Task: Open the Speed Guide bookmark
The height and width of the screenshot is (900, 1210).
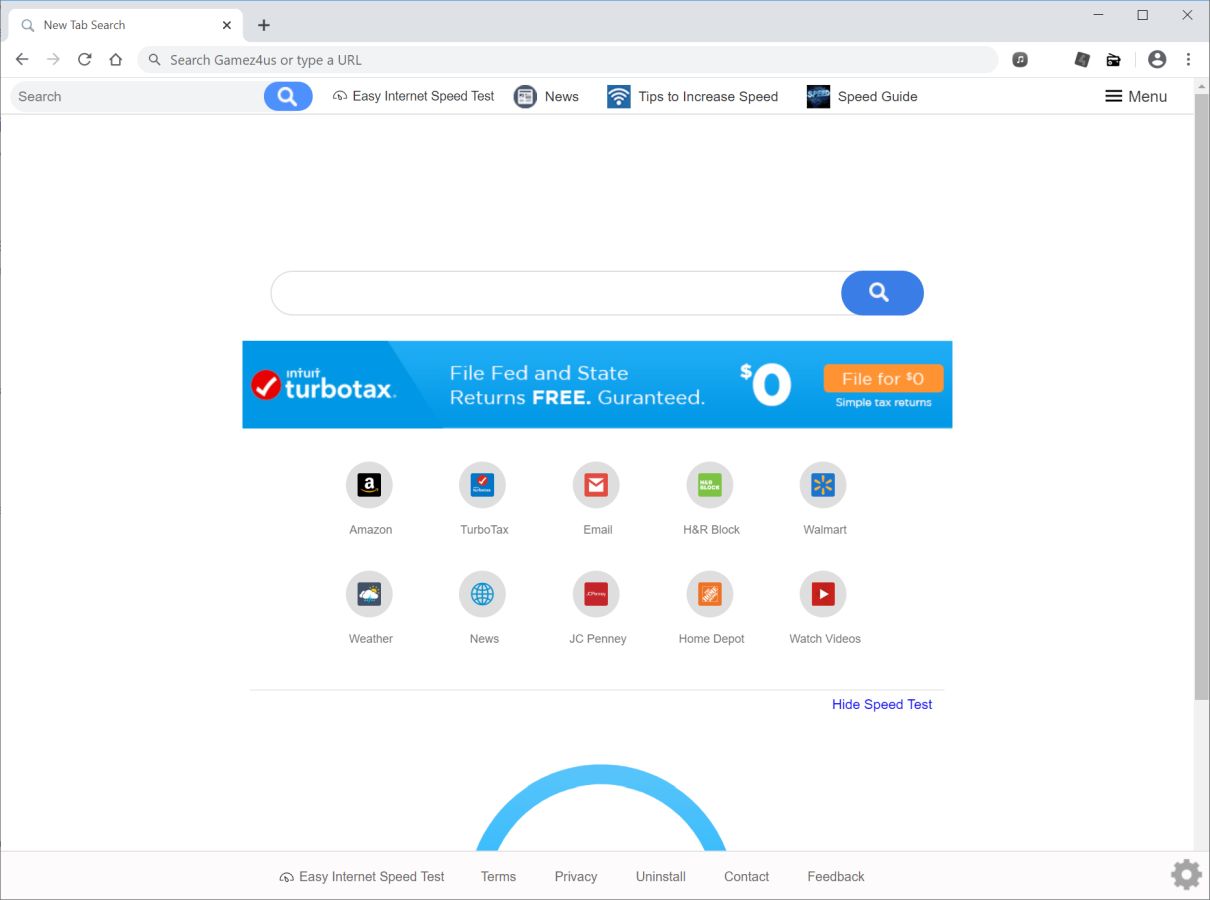Action: tap(862, 96)
